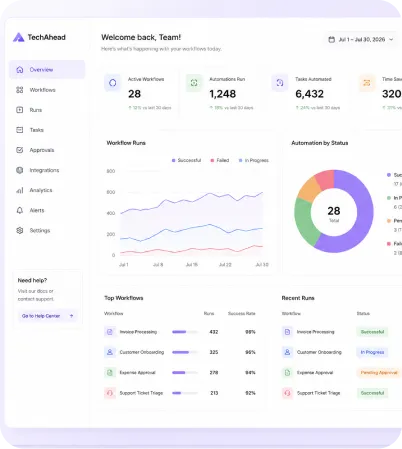Click the Support Ticket Triage icon in Recent Runs

coord(287,393)
